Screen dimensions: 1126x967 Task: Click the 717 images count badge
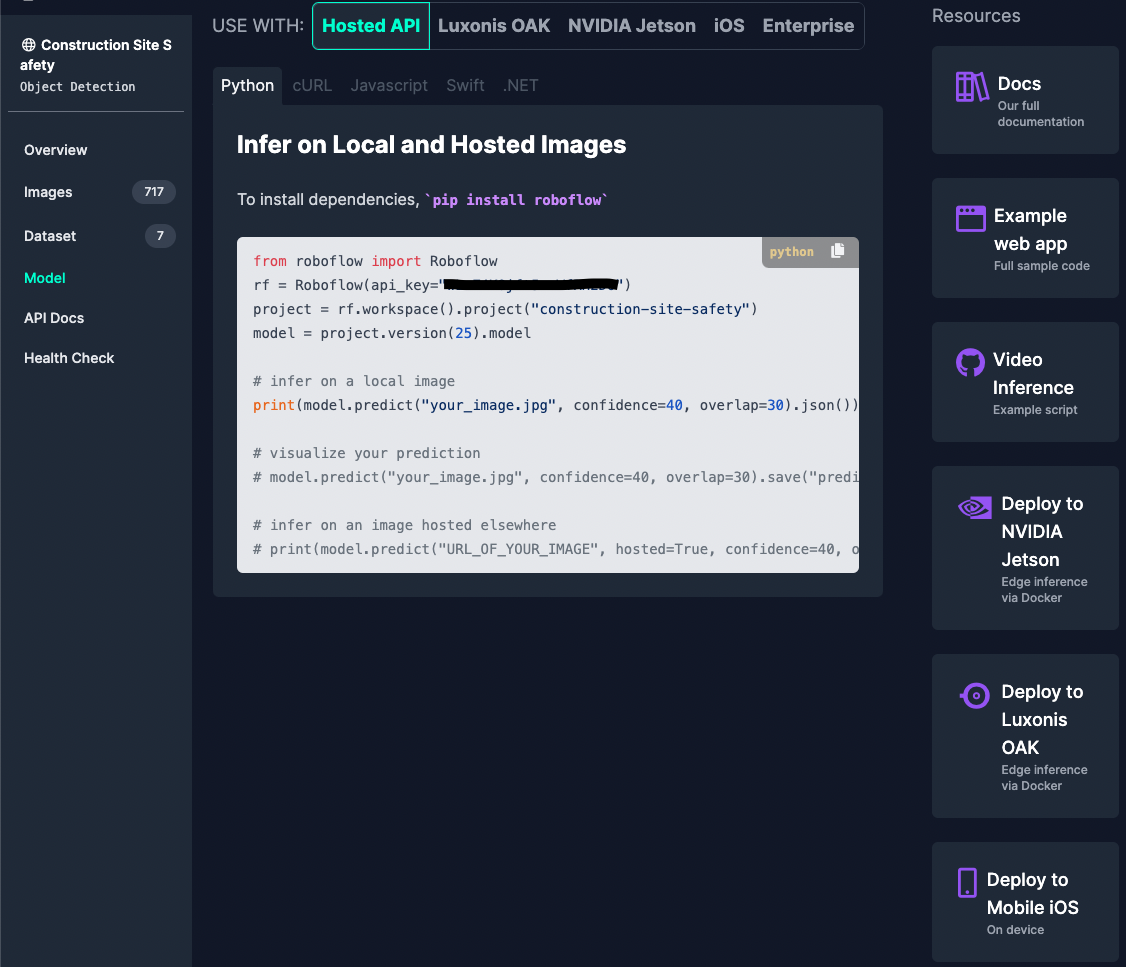coord(154,192)
